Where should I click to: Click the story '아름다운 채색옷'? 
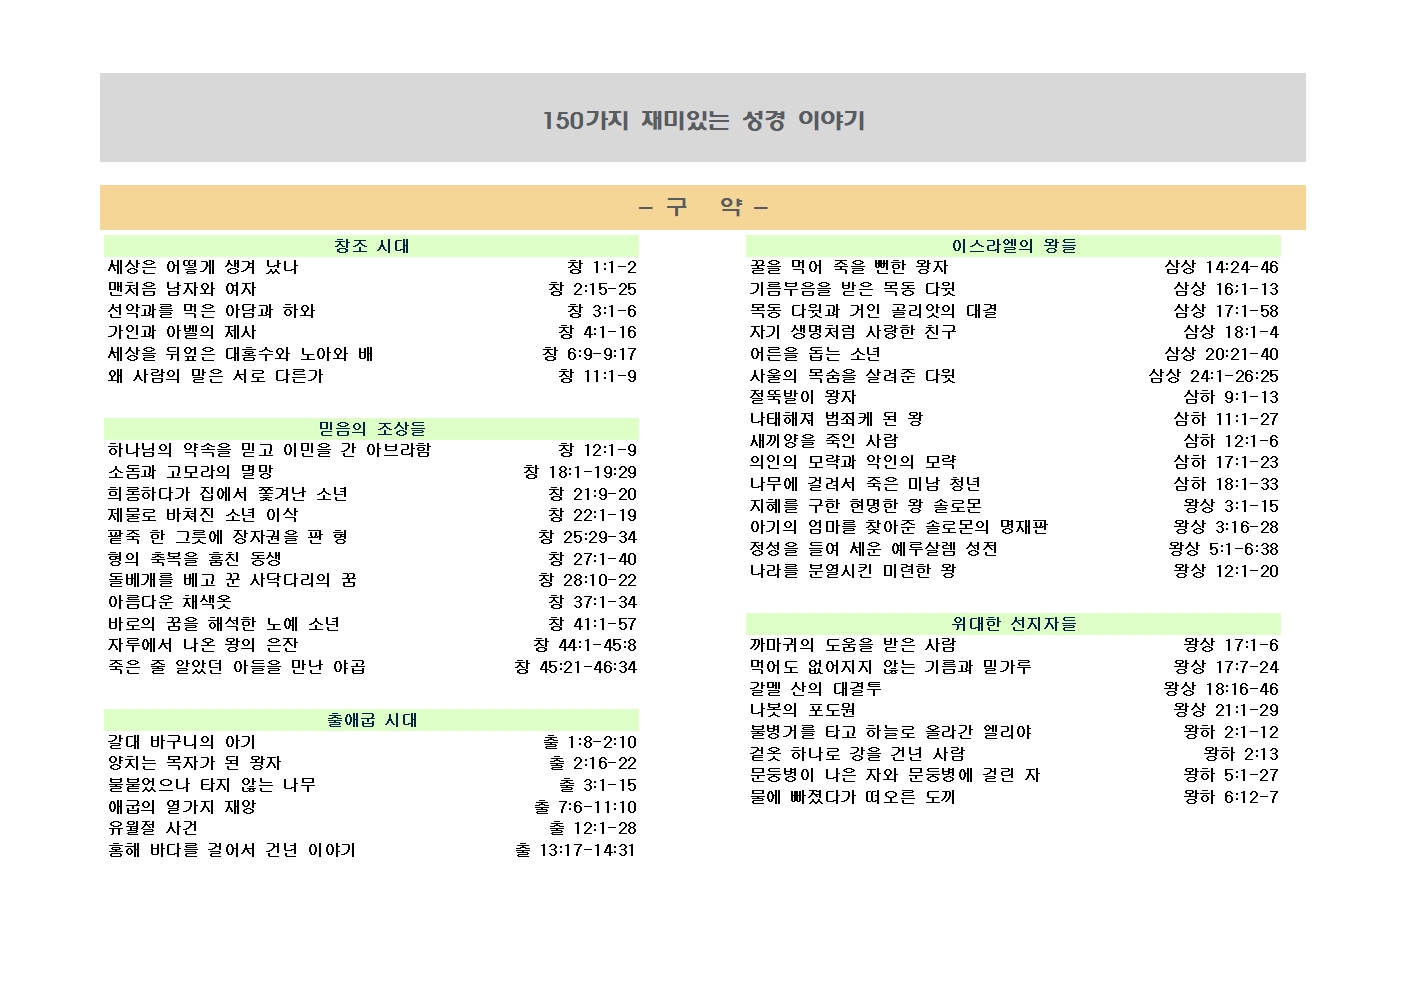(169, 602)
